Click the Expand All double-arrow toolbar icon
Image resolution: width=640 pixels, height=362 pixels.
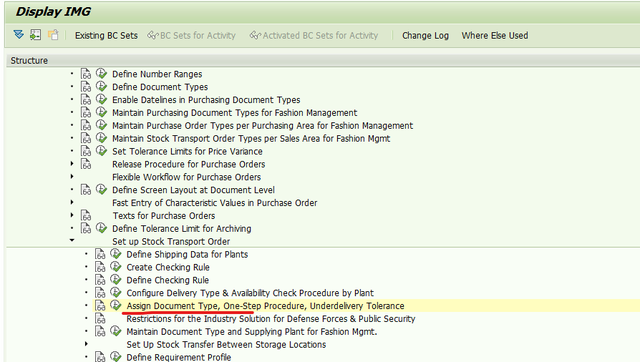[x=18, y=35]
